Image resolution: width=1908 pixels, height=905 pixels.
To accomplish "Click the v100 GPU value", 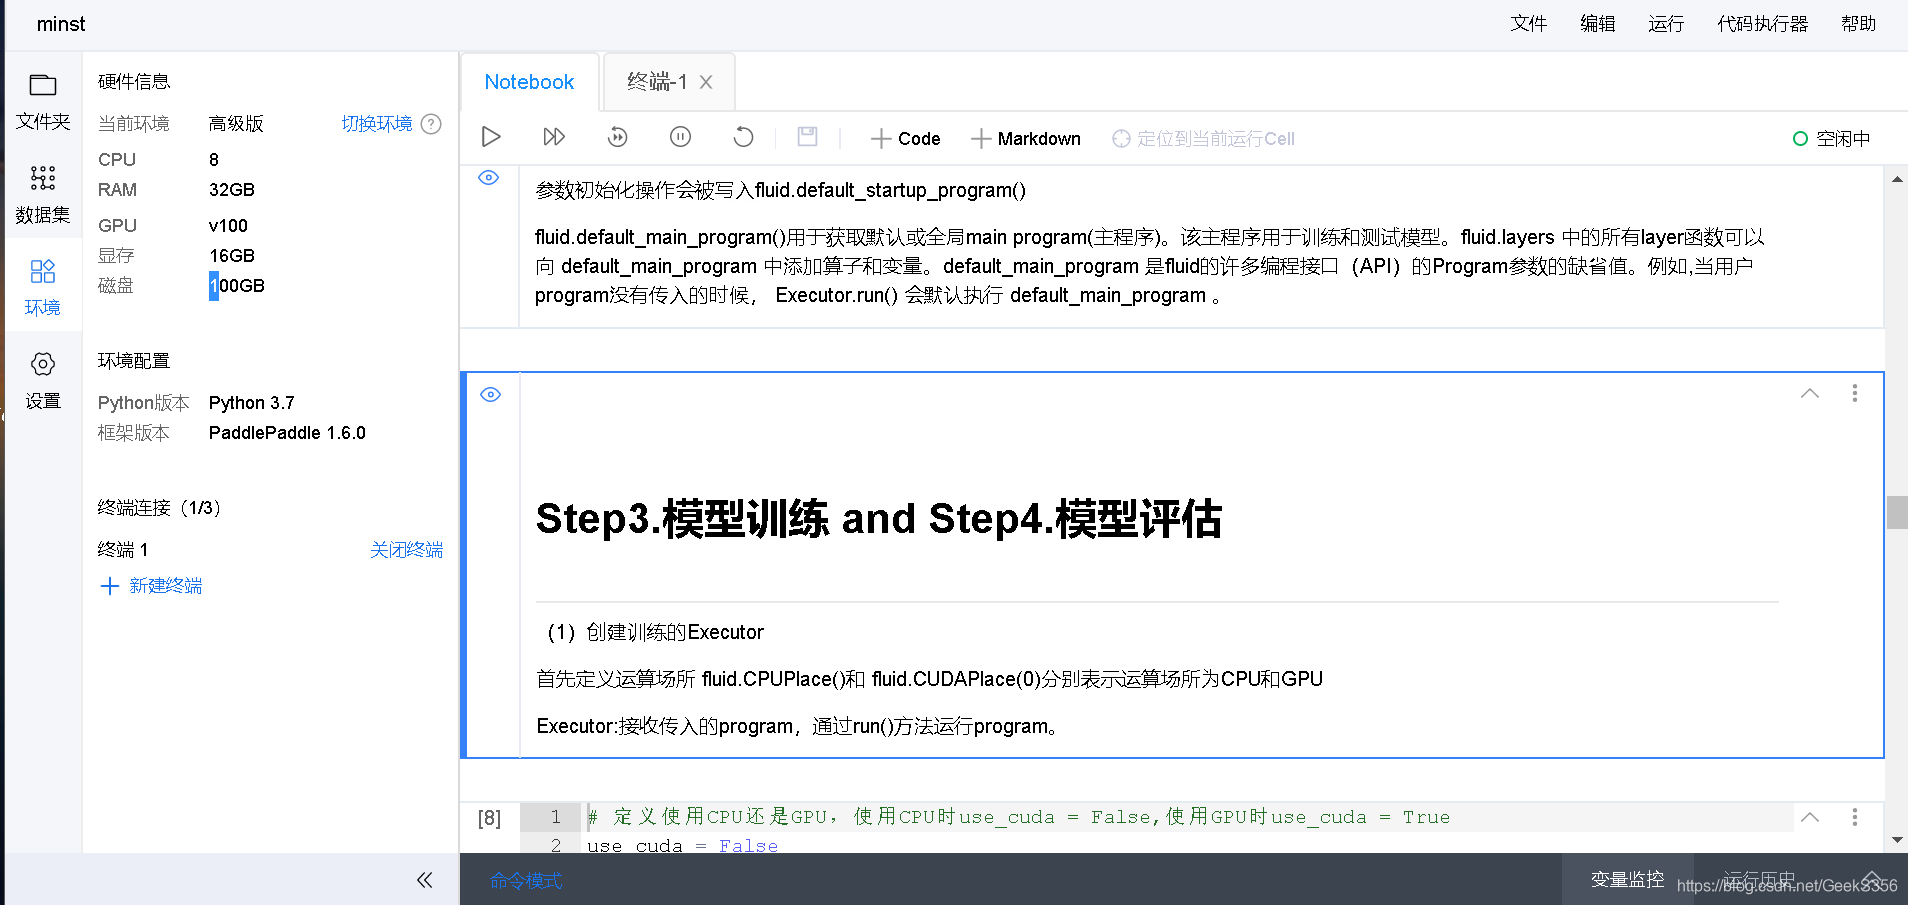I will point(228,226).
